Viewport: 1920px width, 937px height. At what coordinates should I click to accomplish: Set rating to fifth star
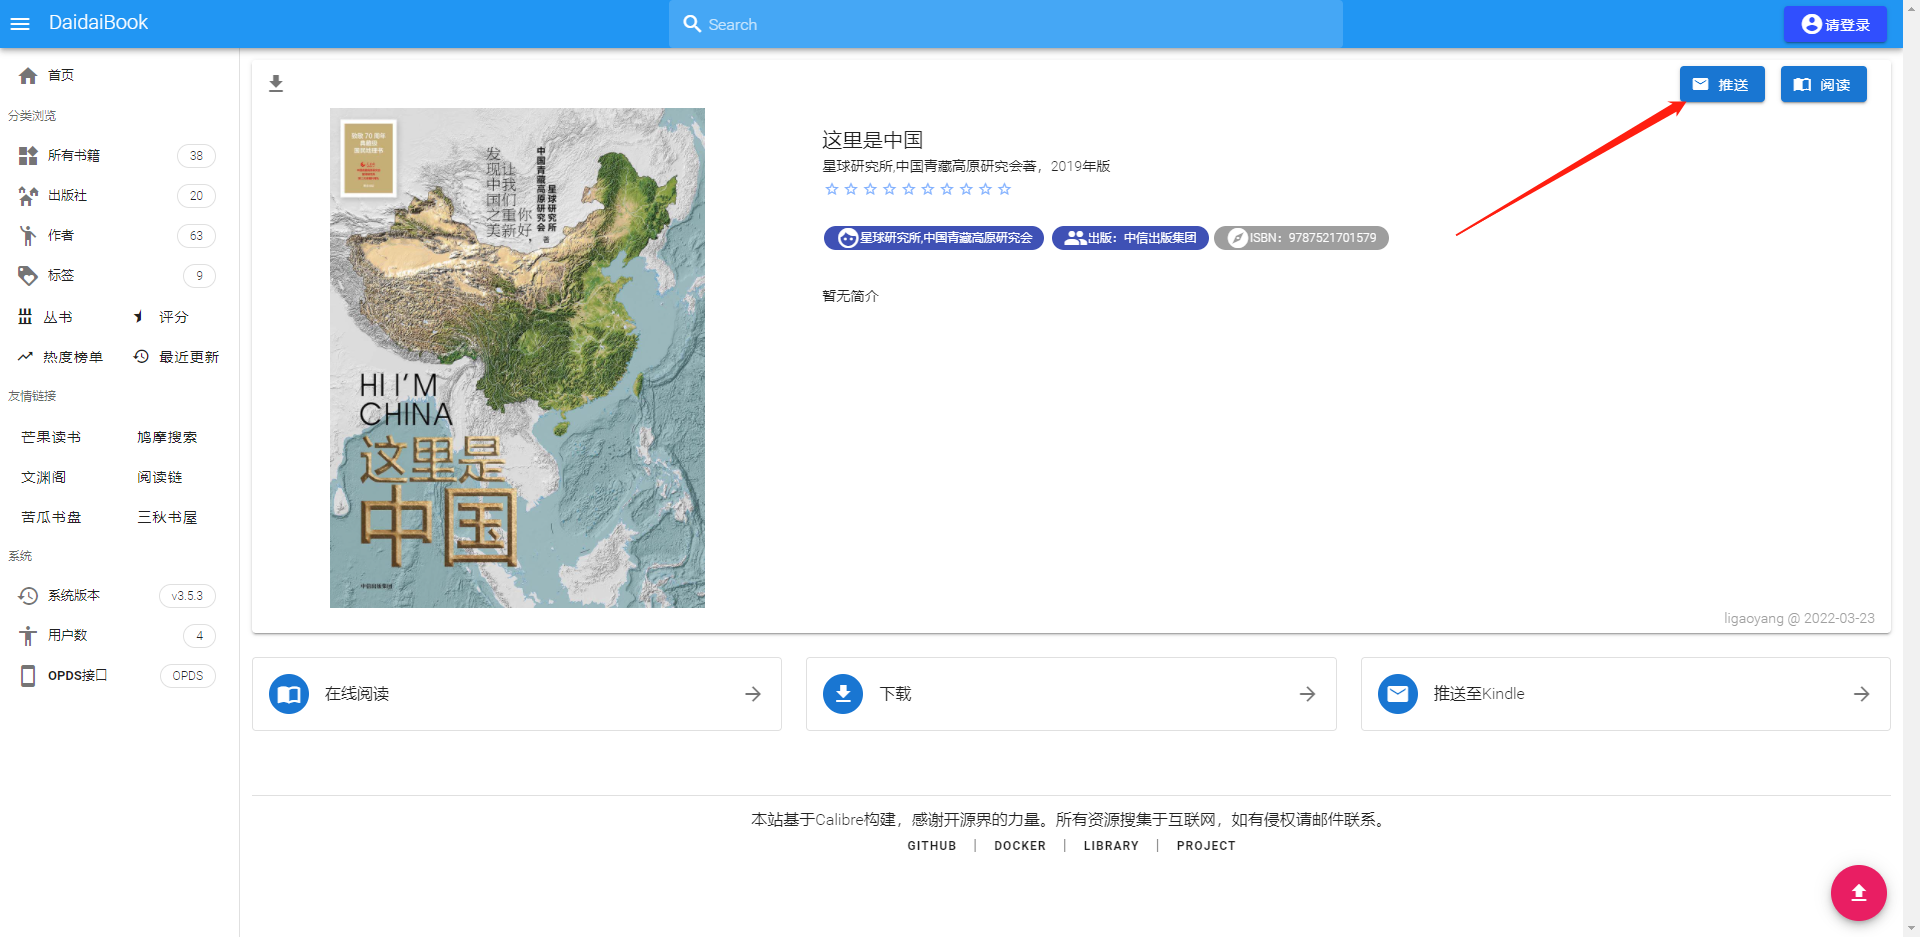909,189
